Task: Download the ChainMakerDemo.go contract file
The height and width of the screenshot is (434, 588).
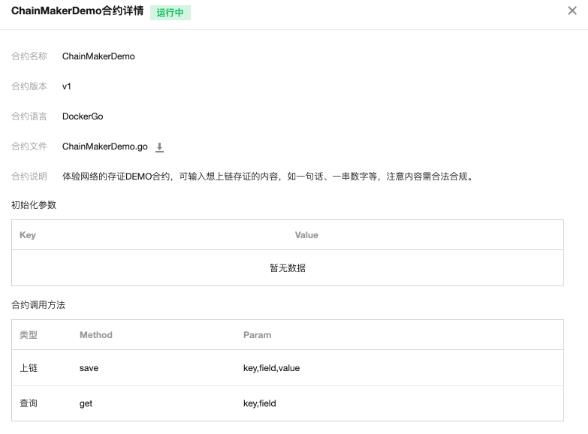Action: pyautogui.click(x=159, y=147)
